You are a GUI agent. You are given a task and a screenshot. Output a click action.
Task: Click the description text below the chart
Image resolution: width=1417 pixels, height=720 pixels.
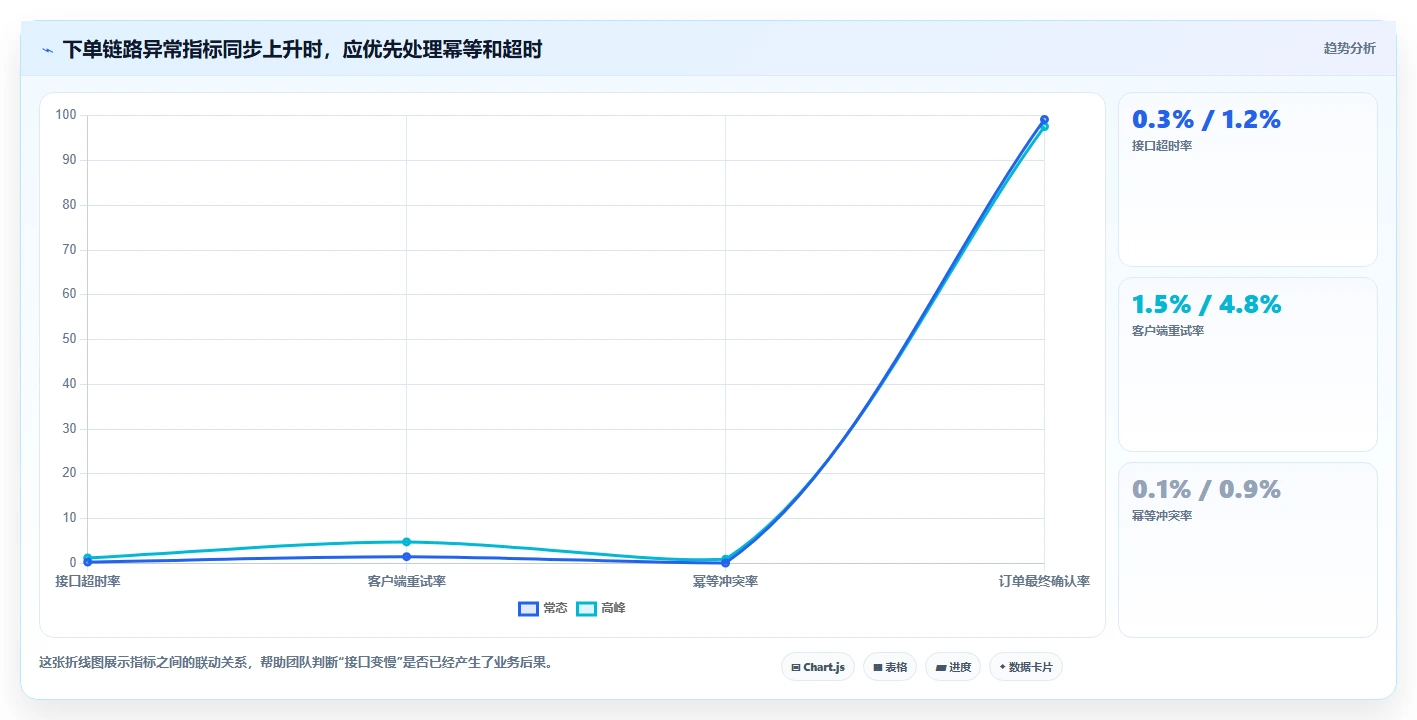tap(296, 662)
